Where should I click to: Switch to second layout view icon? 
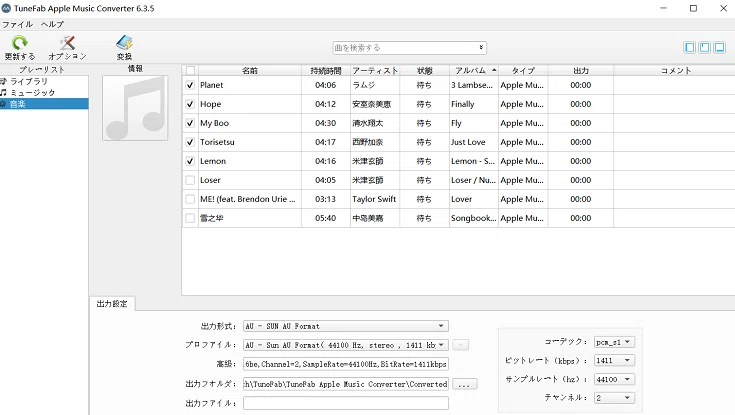click(x=705, y=47)
